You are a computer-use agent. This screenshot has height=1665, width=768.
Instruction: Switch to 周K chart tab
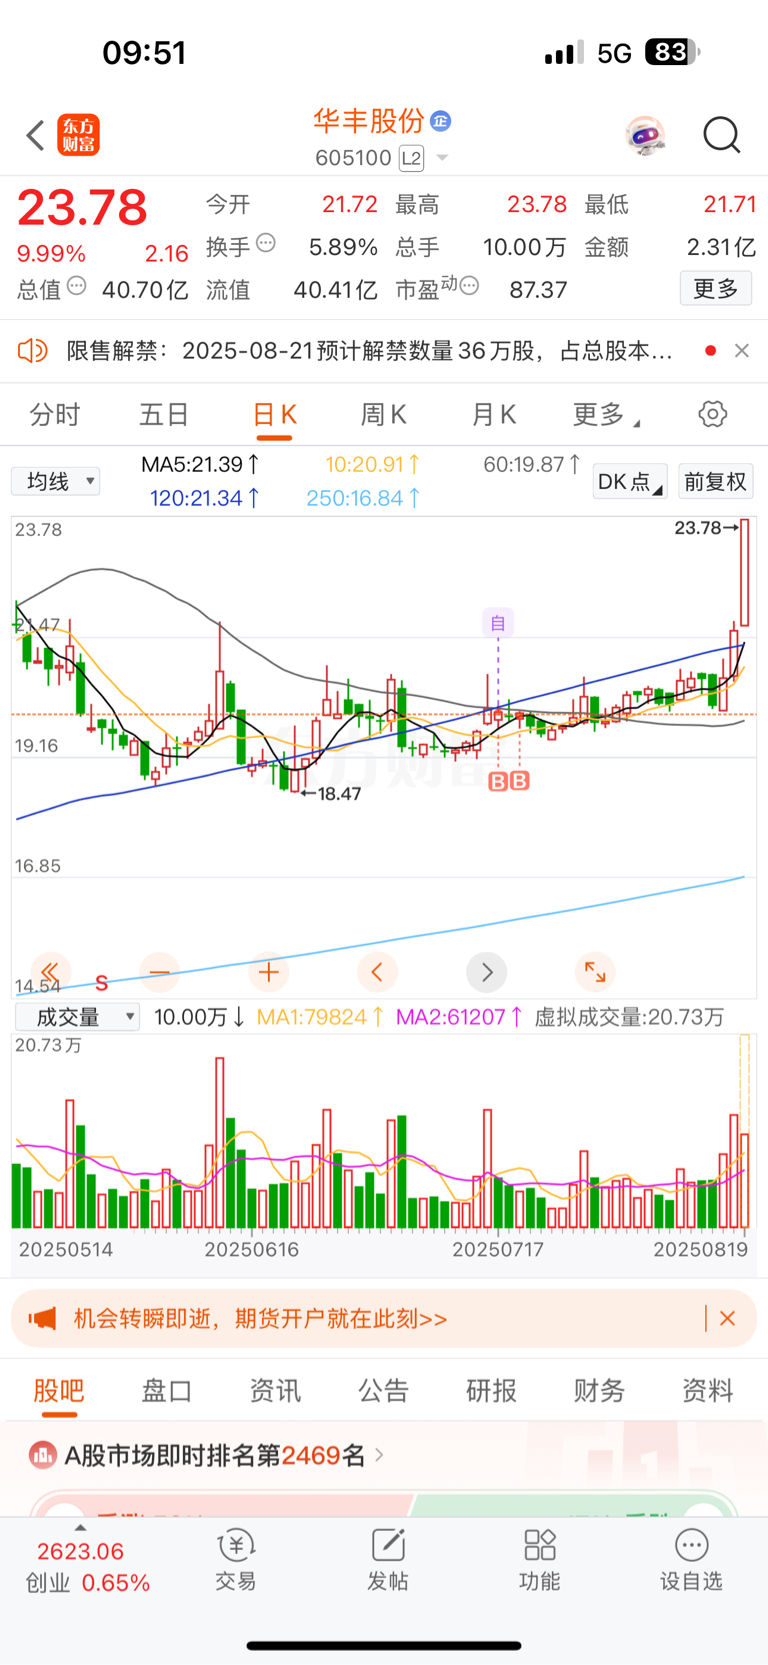coord(384,415)
